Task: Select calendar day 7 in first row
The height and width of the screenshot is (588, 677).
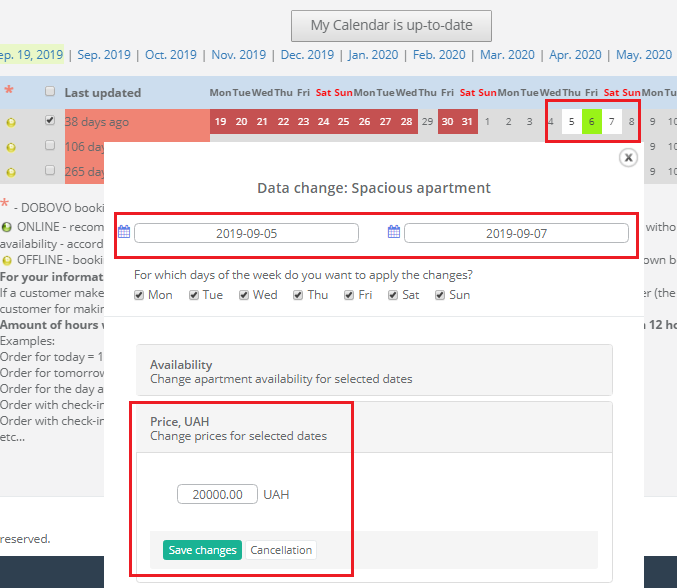Action: click(612, 122)
